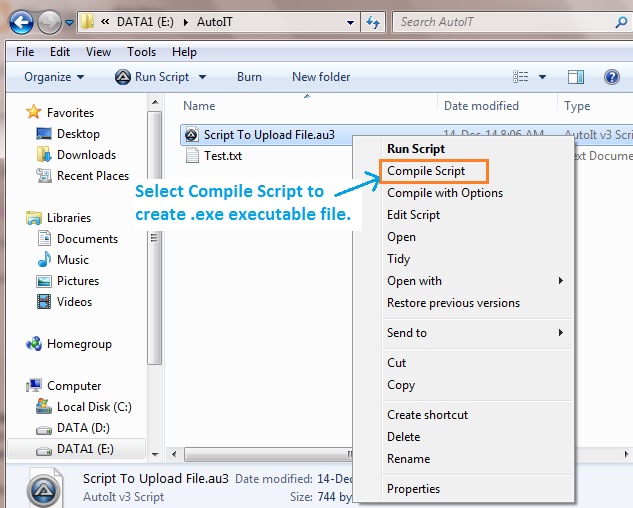
Task: Click Burn in the toolbar
Action: point(249,77)
